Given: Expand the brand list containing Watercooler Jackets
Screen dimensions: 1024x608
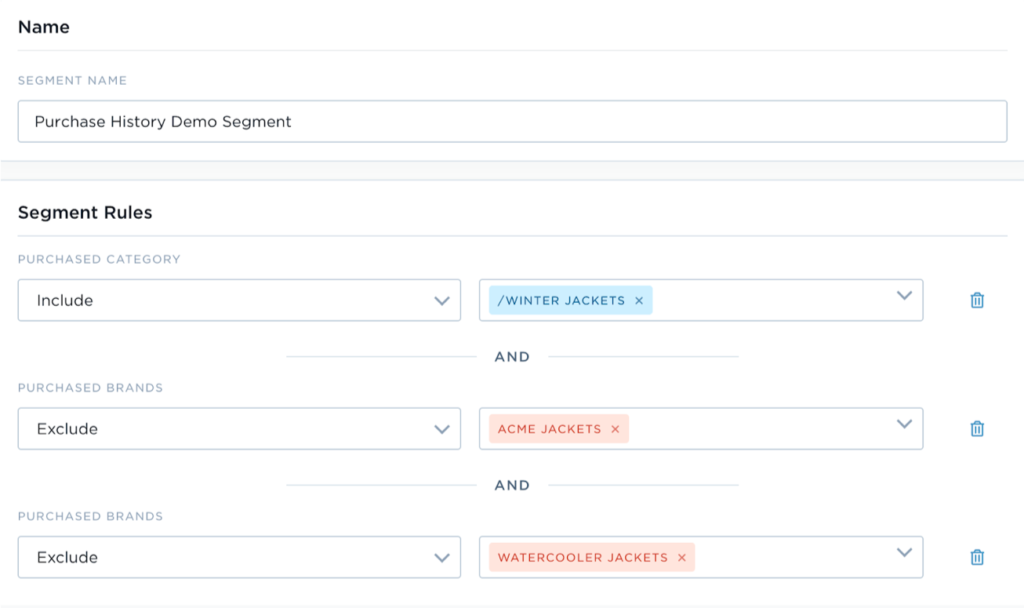Looking at the screenshot, I should click(904, 552).
